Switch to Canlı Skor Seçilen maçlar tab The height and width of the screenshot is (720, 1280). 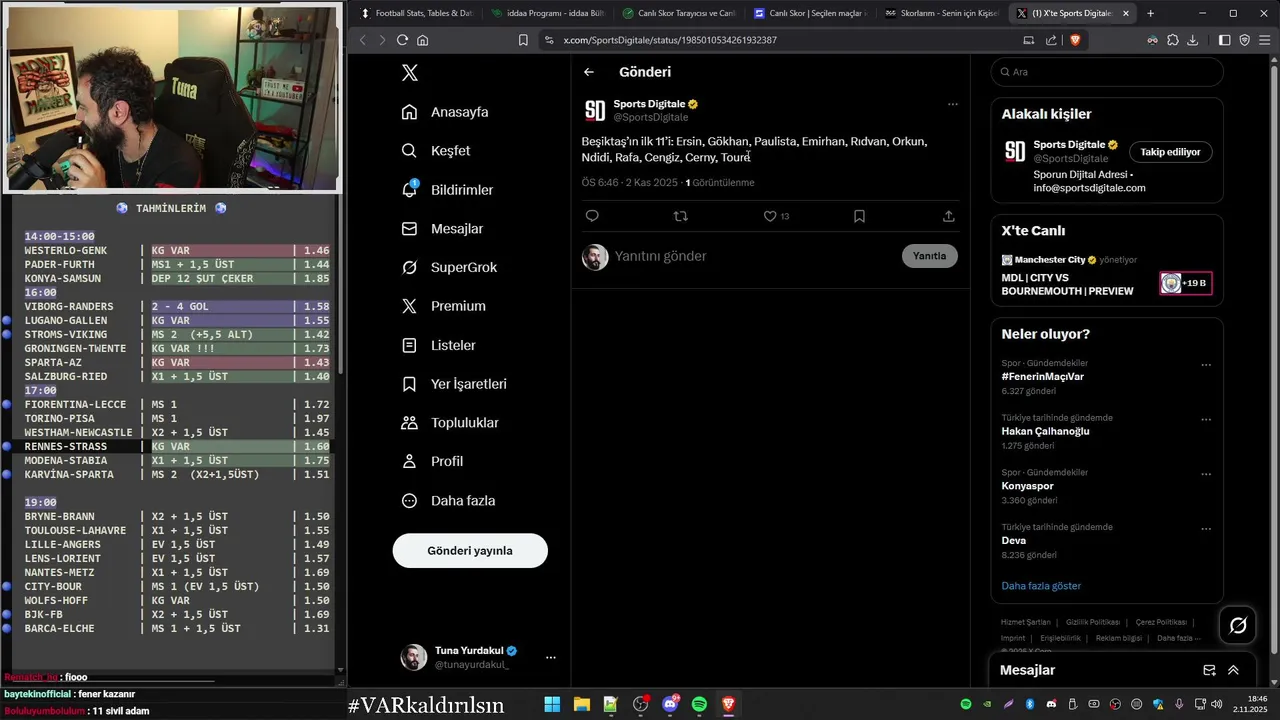click(810, 13)
